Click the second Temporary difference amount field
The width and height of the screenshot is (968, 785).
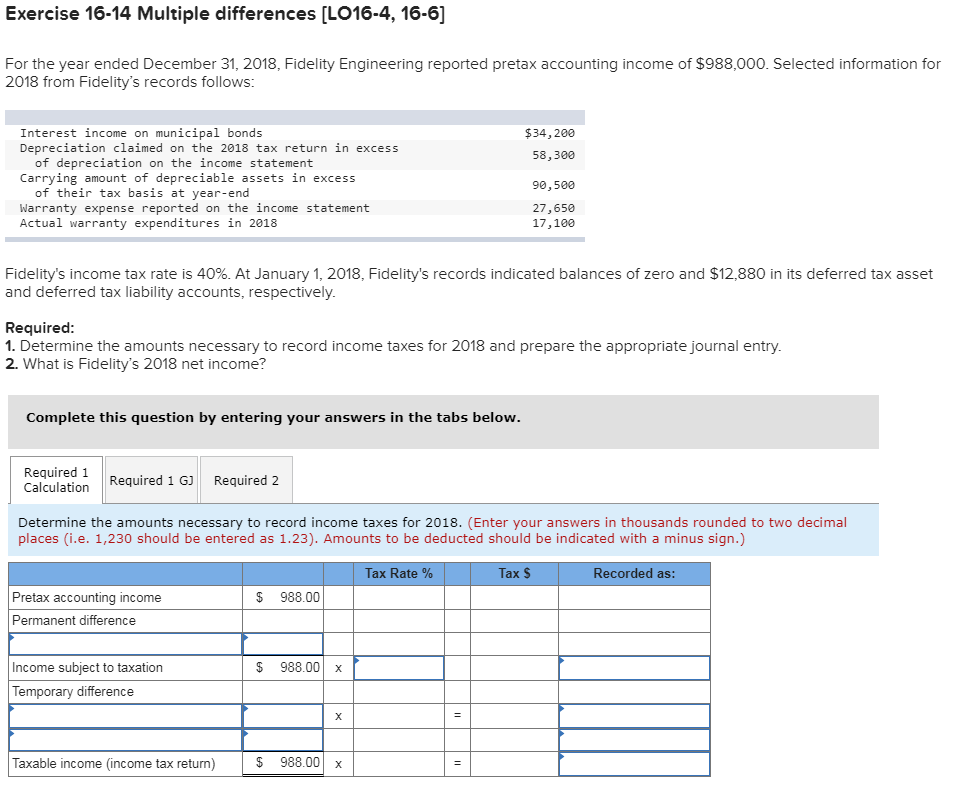pos(283,739)
